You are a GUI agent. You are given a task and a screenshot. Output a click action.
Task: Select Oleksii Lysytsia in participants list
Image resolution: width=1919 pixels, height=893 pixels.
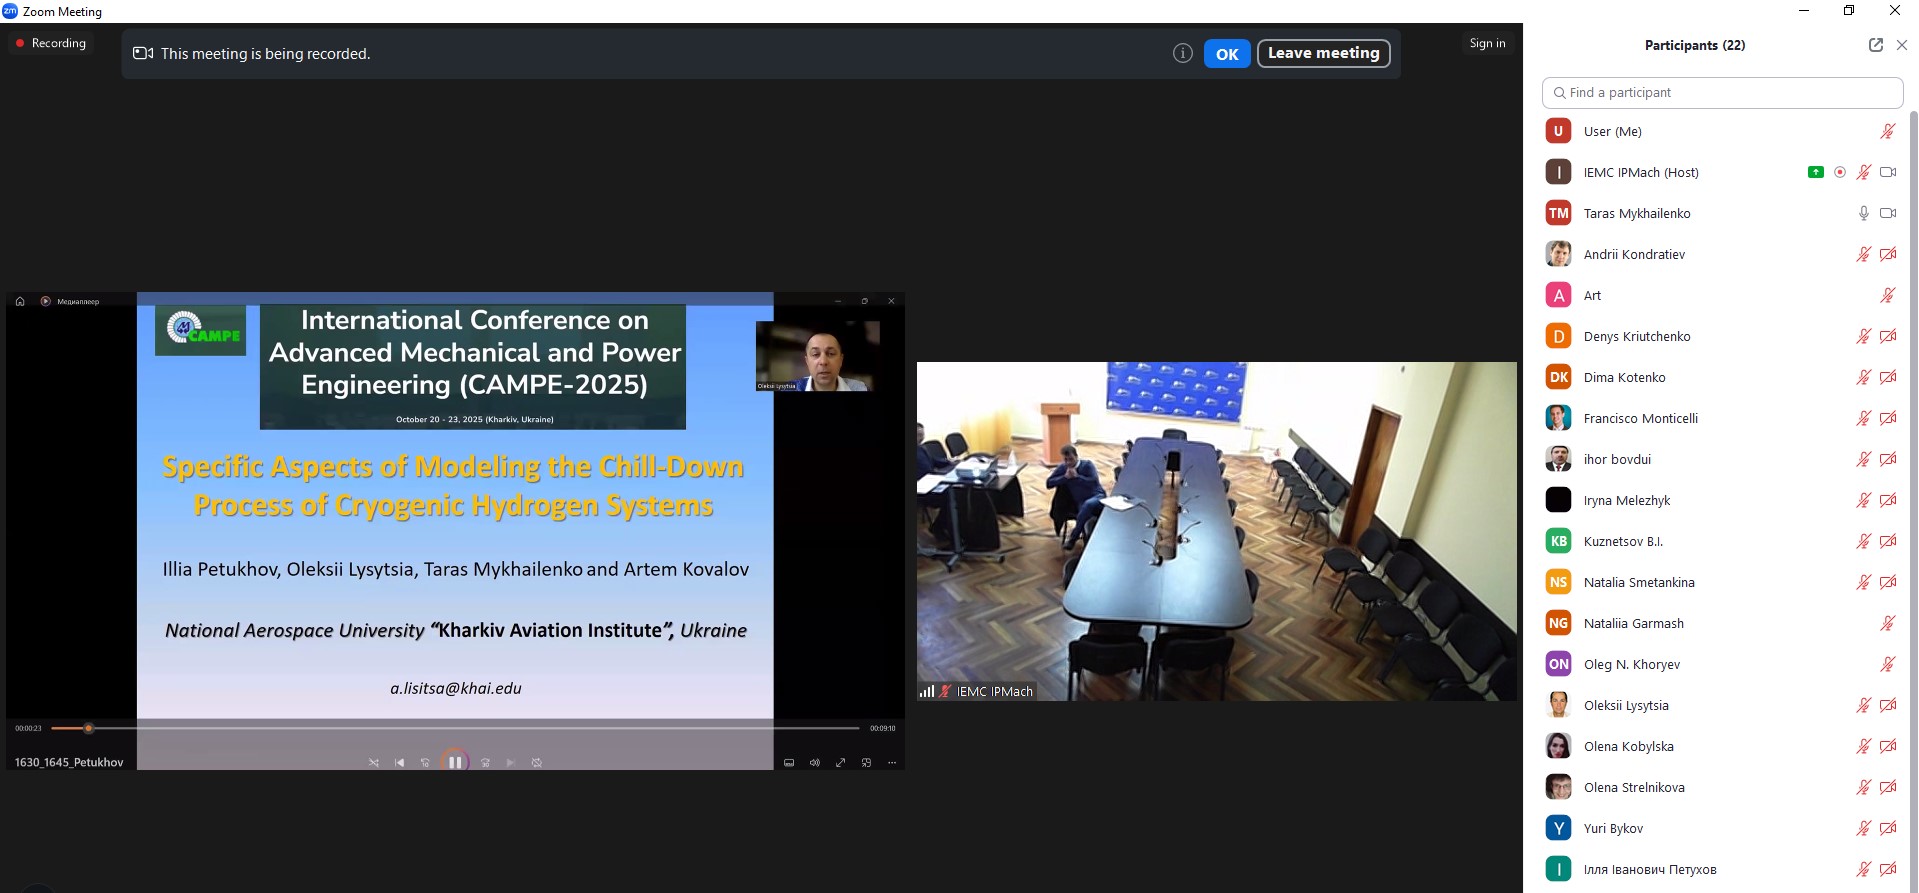click(x=1625, y=705)
